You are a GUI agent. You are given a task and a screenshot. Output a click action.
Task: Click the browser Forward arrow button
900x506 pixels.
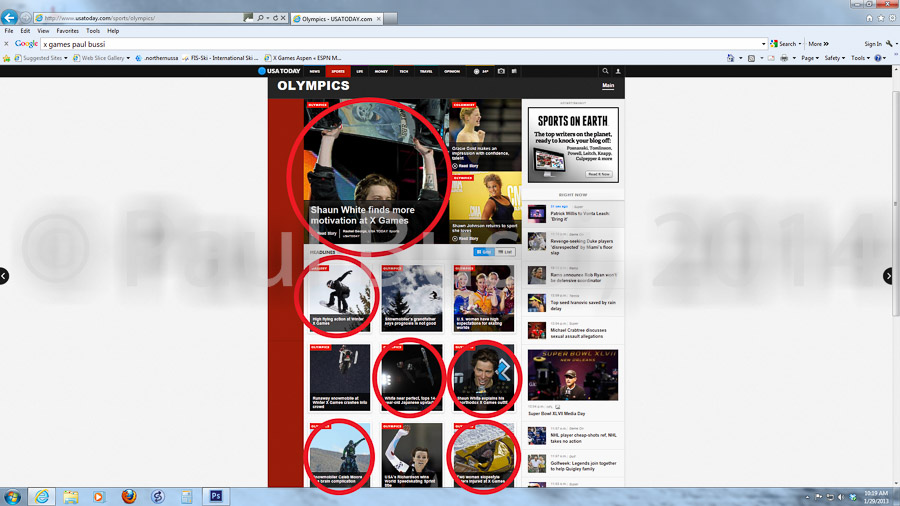tap(25, 18)
